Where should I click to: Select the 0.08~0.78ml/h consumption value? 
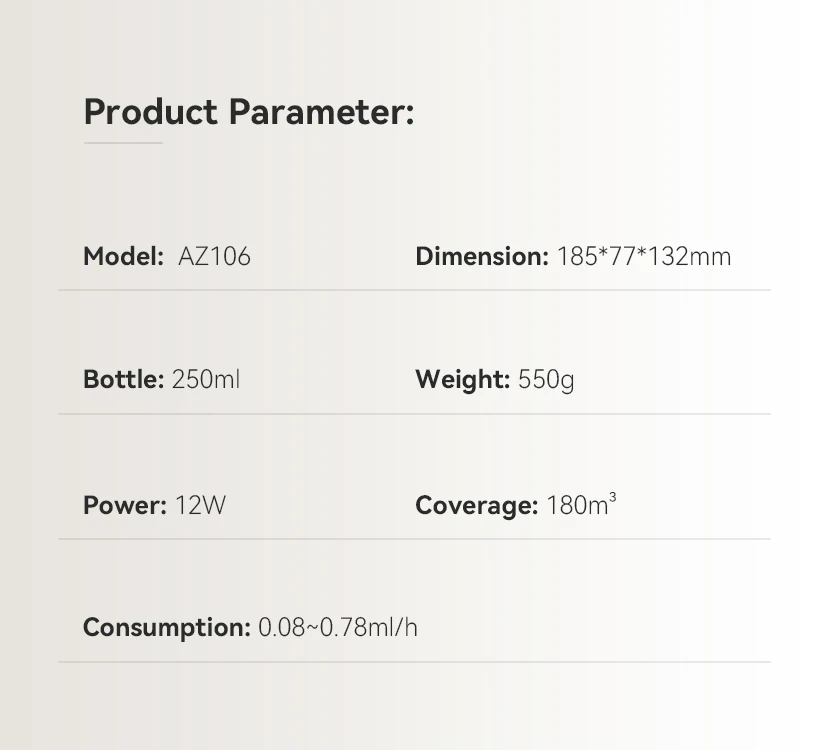coord(338,628)
